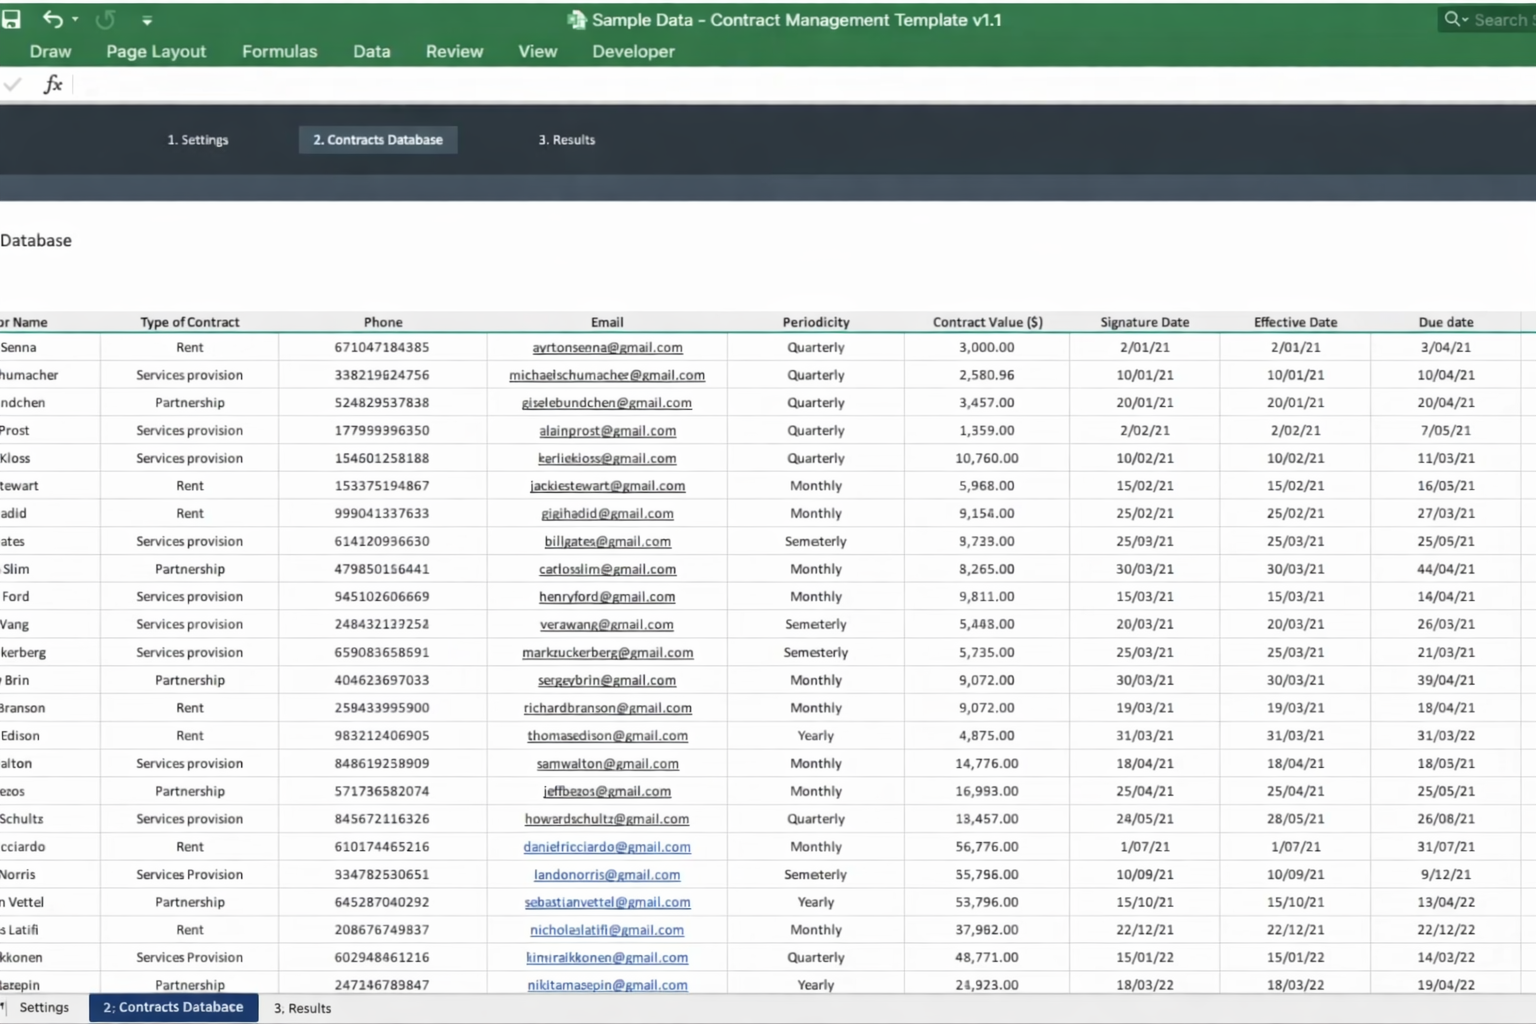Click the Excel file icon beside title
Image resolution: width=1536 pixels, height=1024 pixels.
[x=577, y=20]
